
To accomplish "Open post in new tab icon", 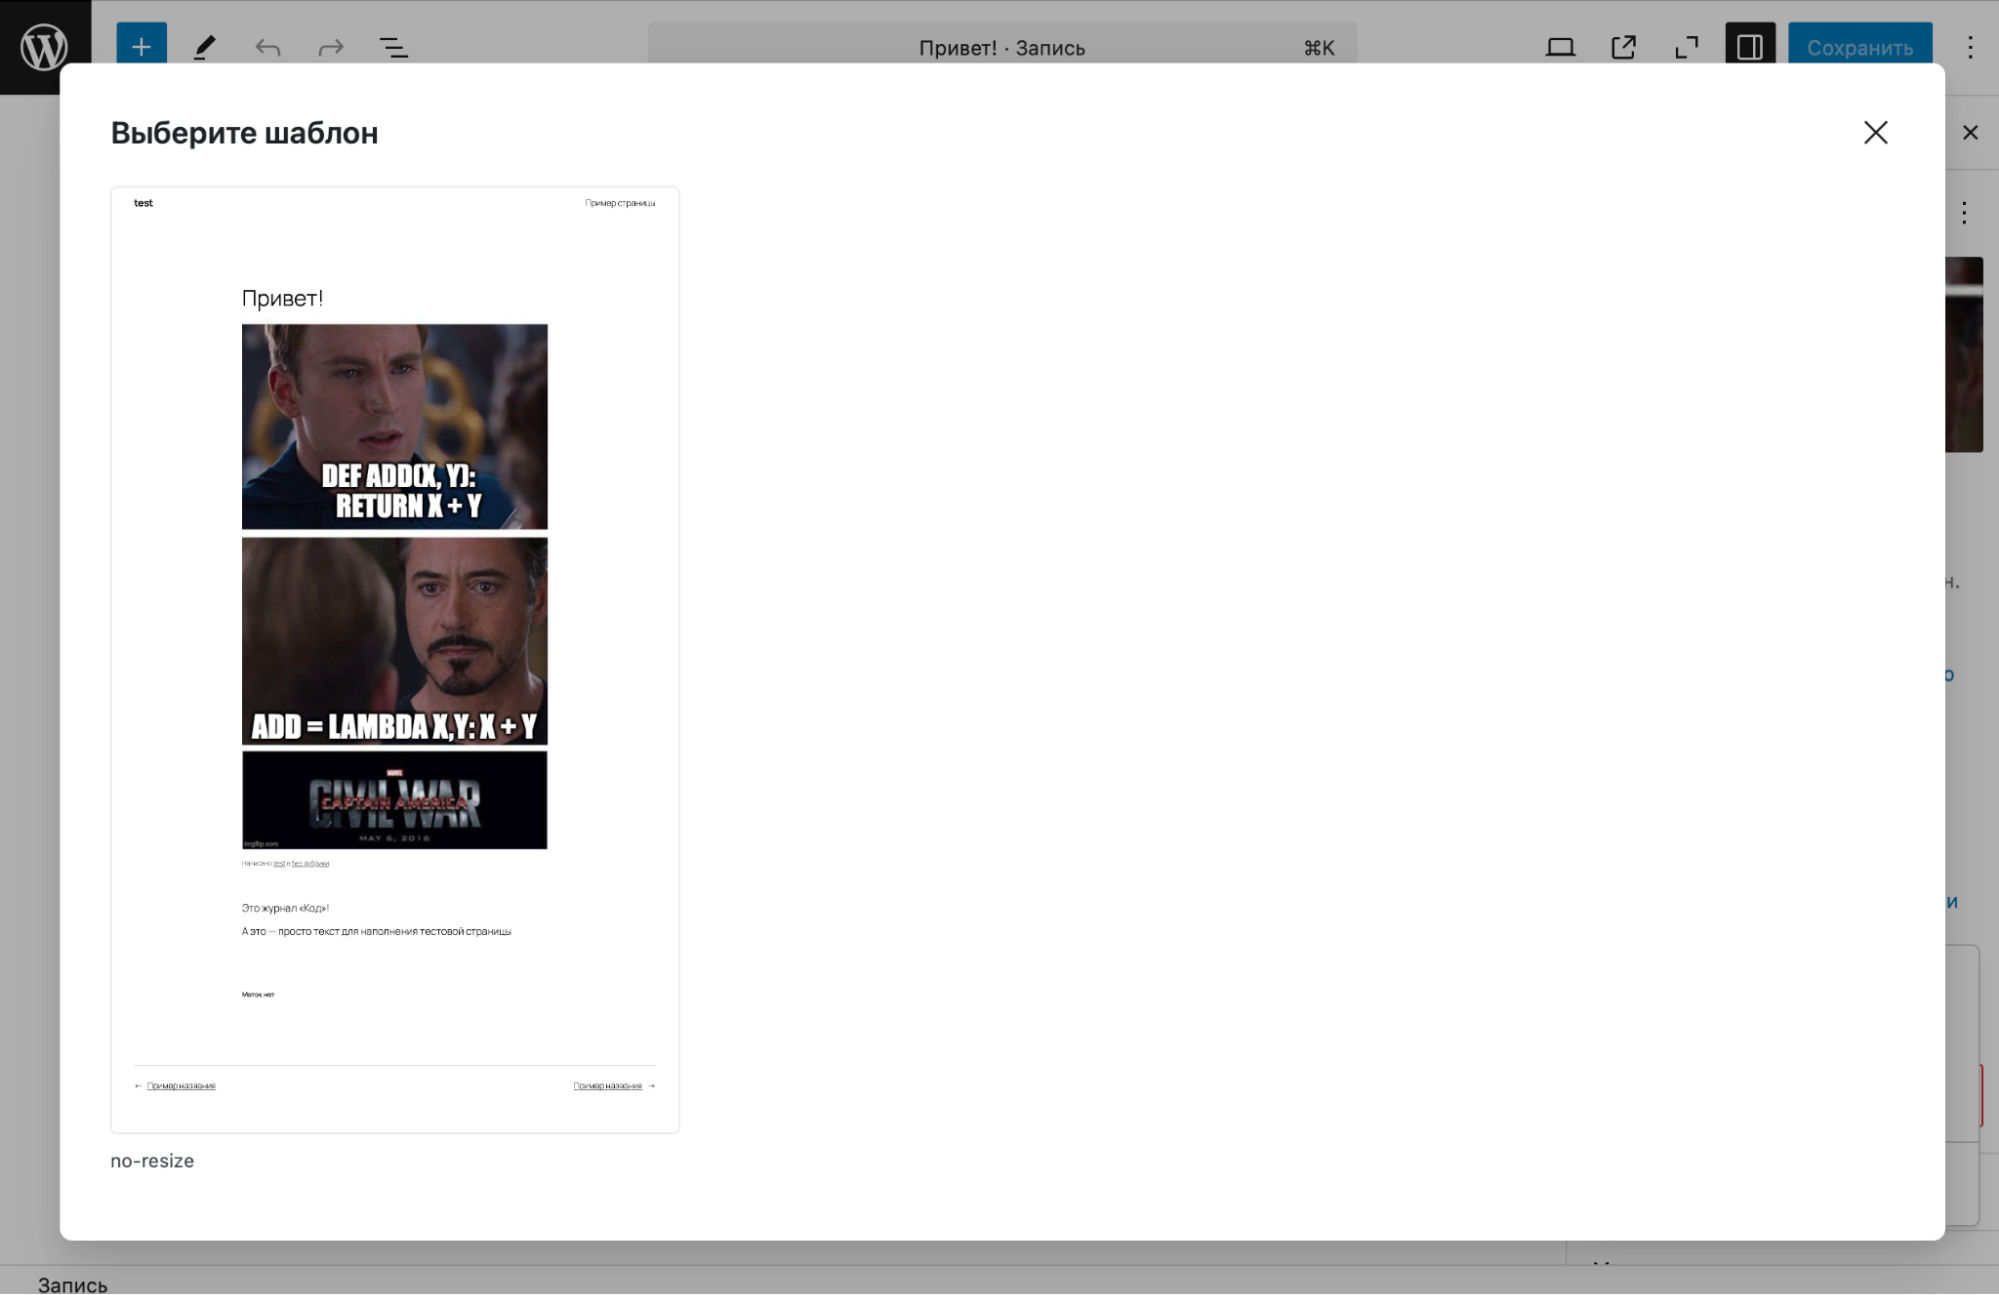I will (x=1623, y=46).
